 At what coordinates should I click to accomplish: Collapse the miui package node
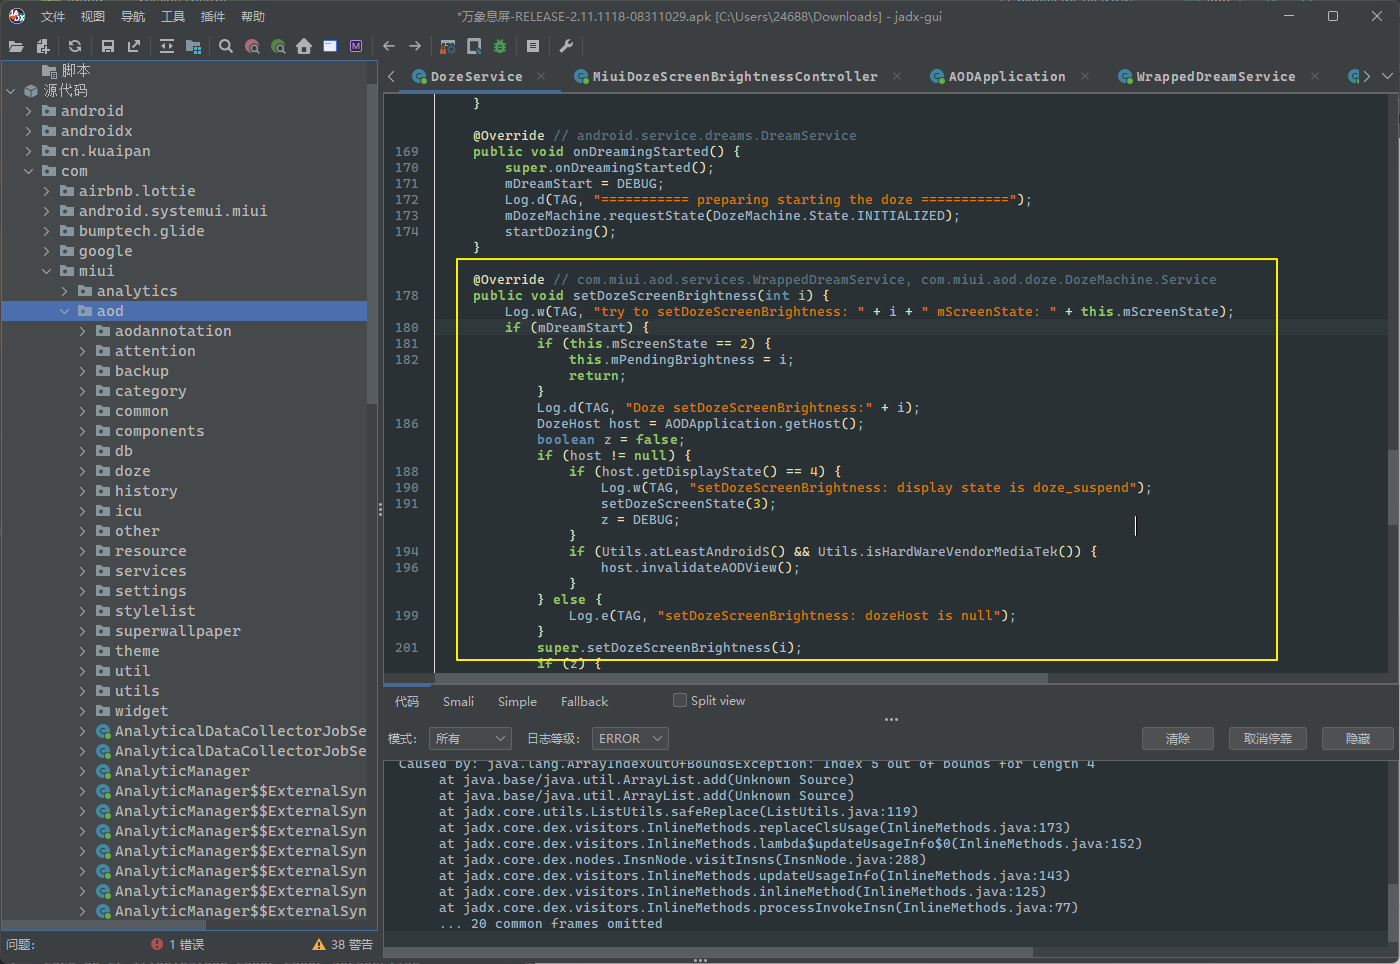[47, 271]
